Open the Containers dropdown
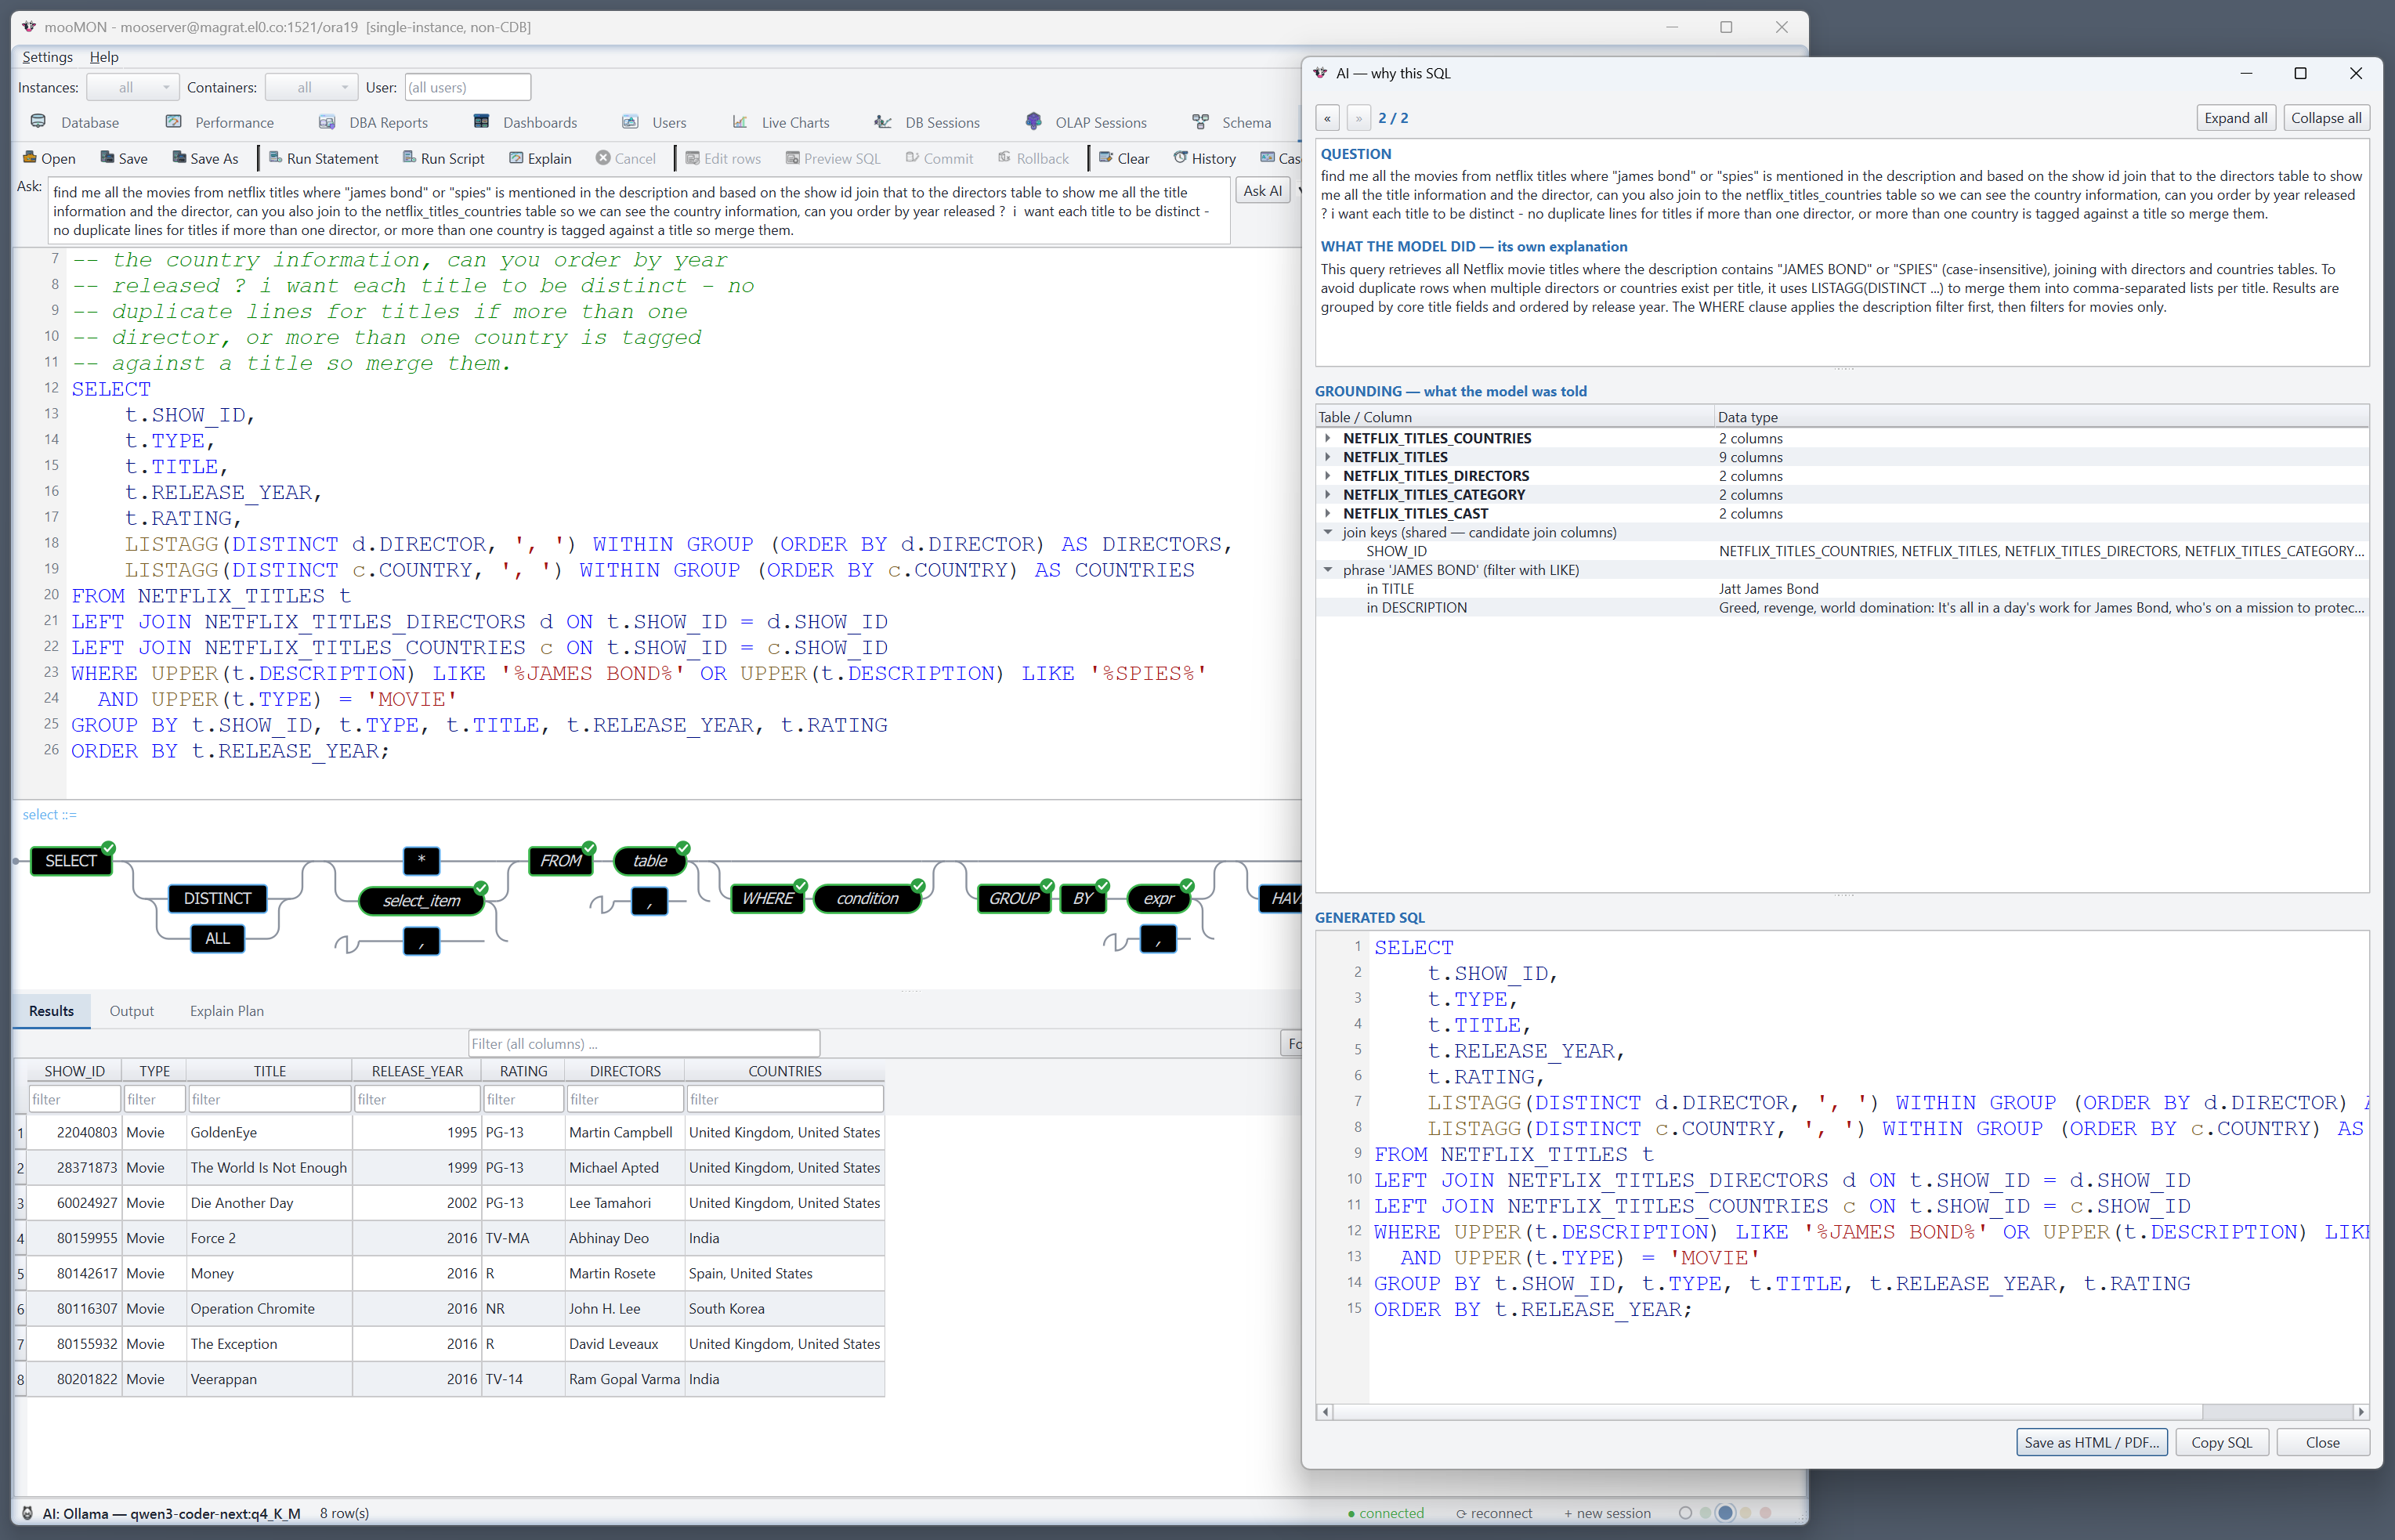Image resolution: width=2395 pixels, height=1540 pixels. pyautogui.click(x=311, y=87)
